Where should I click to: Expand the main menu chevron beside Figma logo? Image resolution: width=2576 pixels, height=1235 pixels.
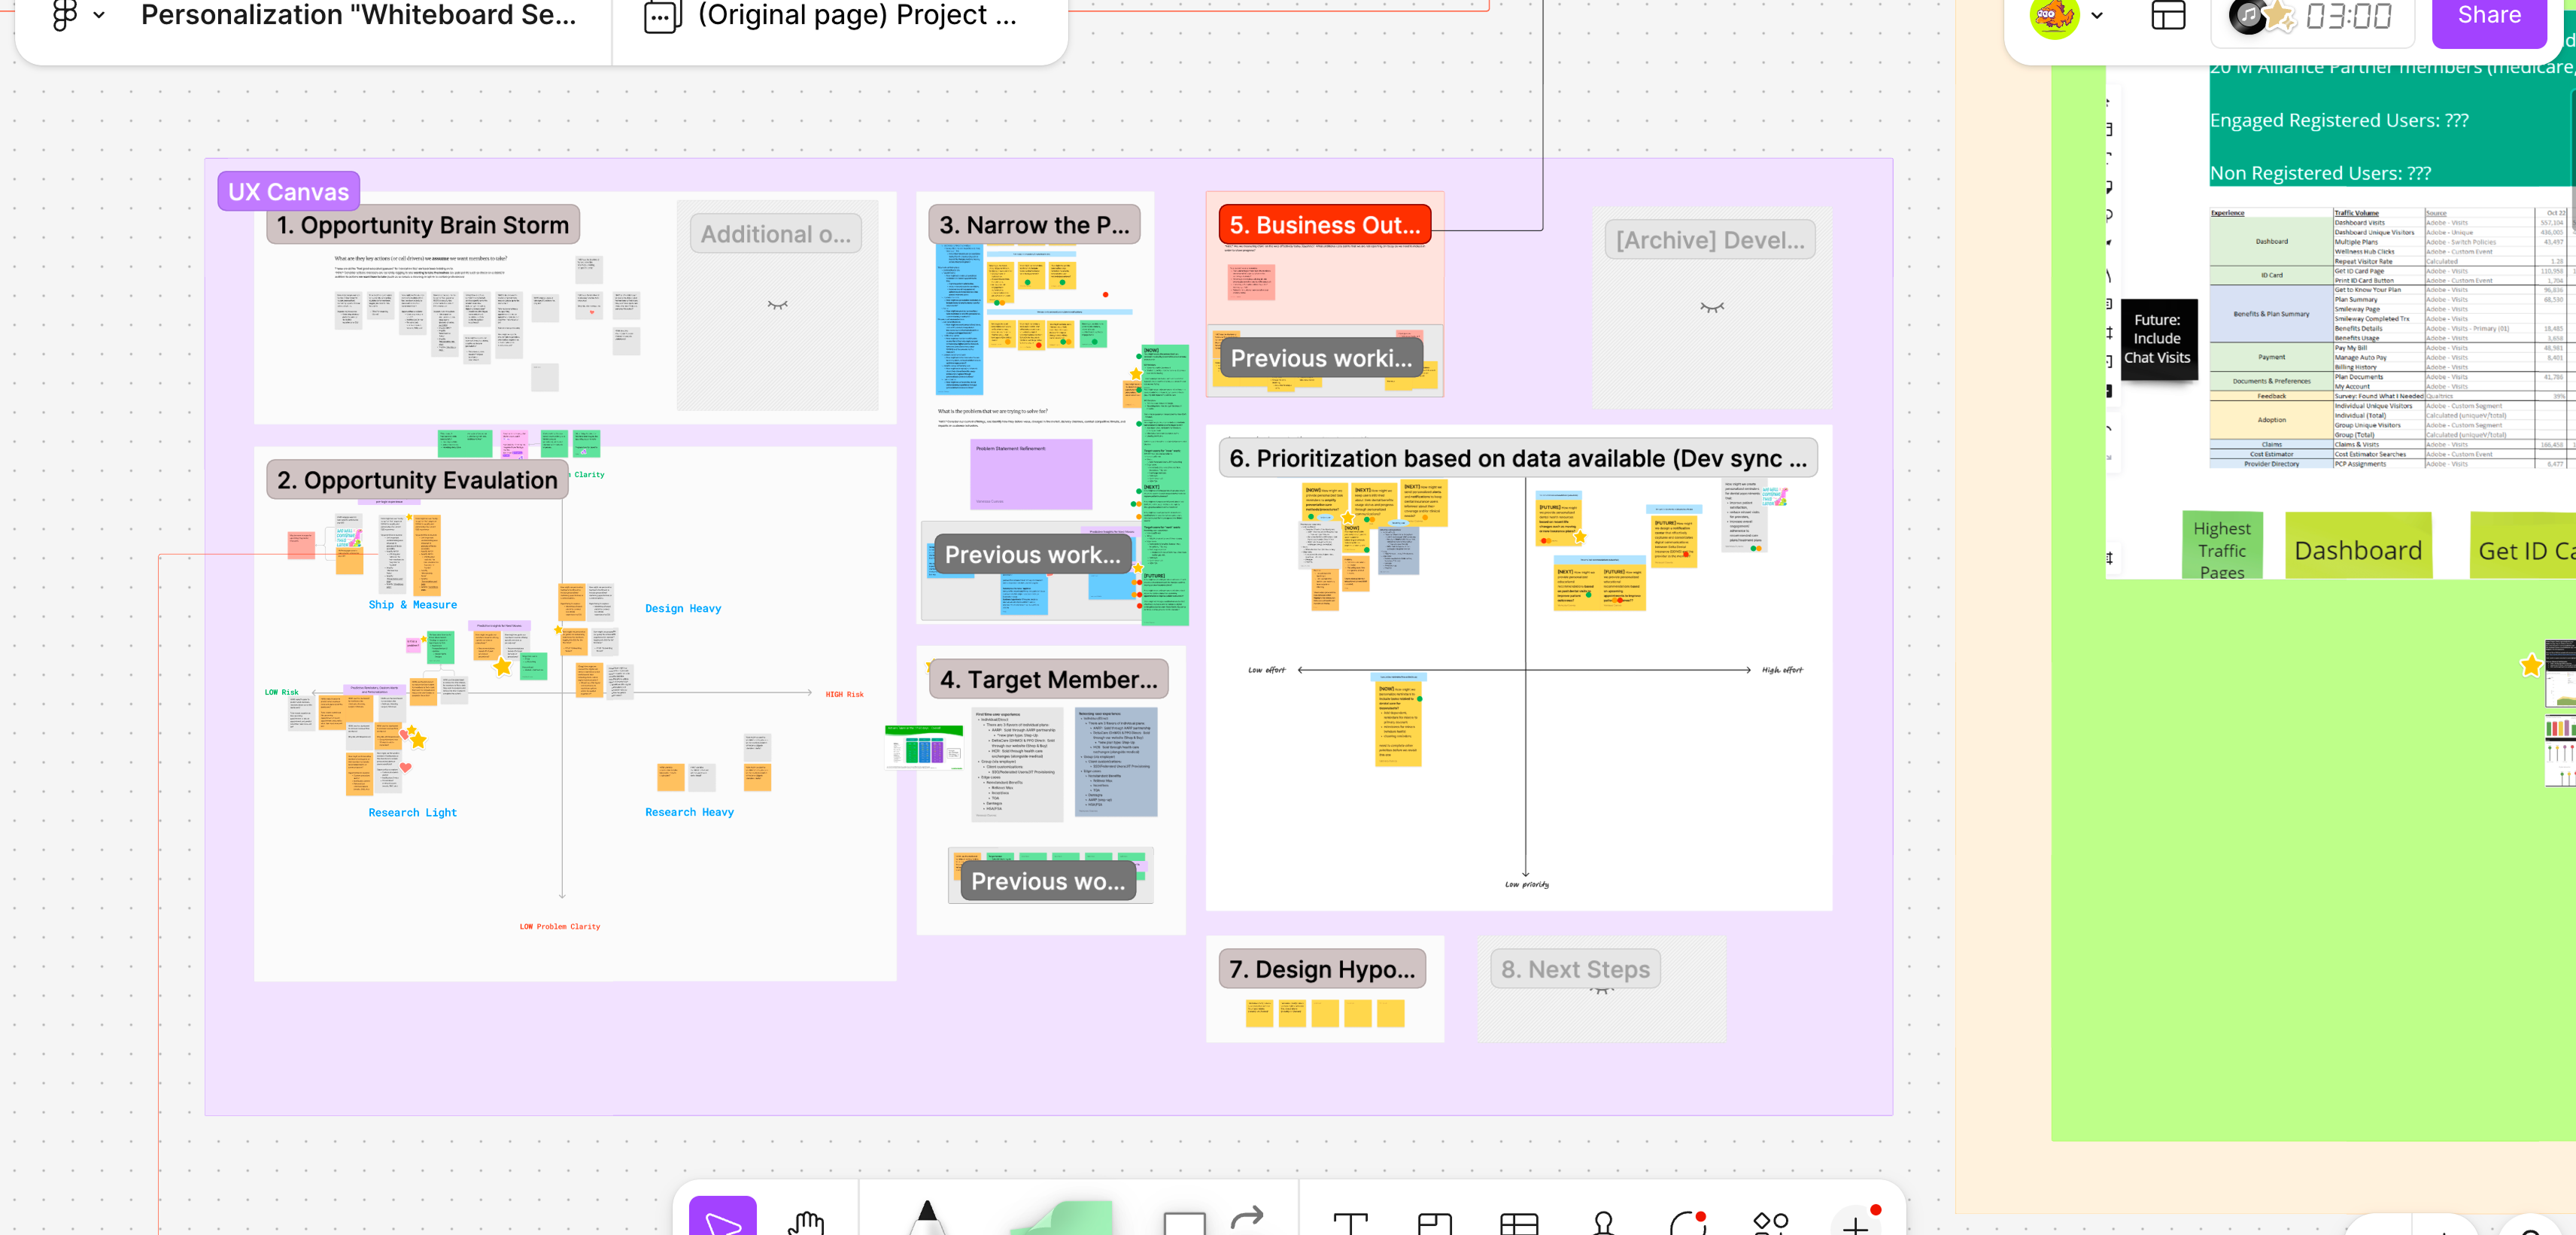[99, 15]
